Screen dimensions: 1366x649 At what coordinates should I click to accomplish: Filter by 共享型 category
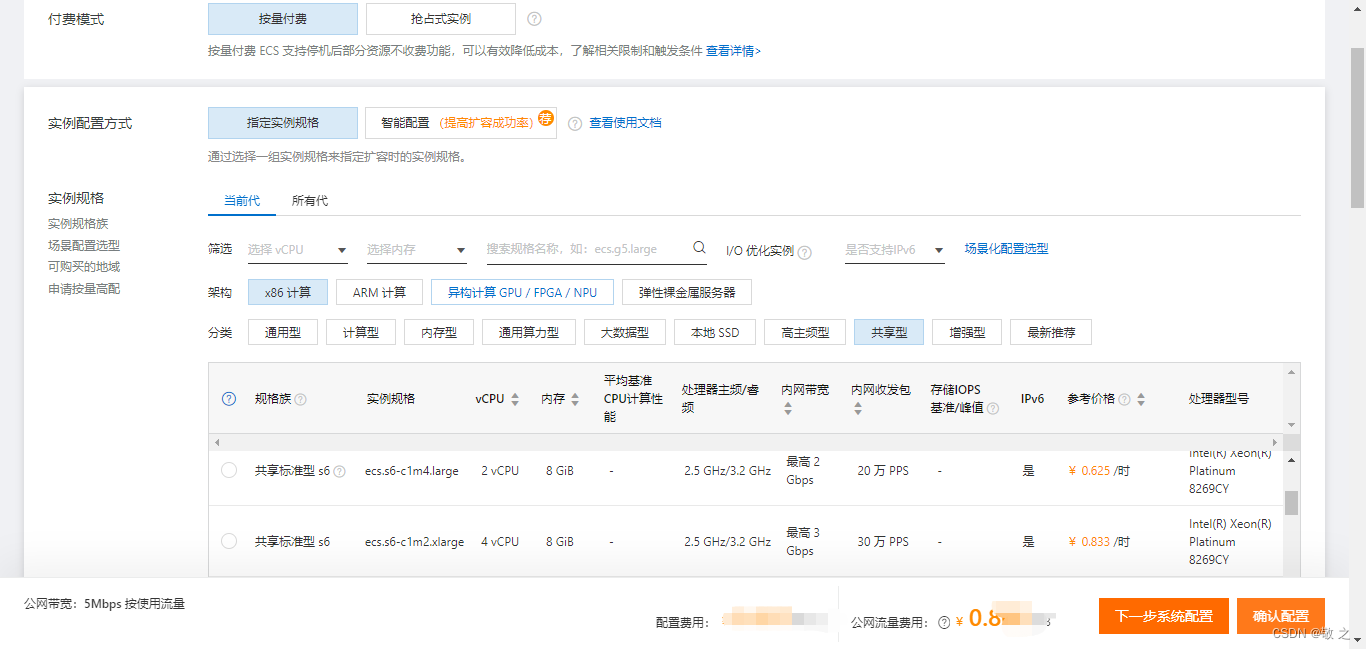[889, 333]
